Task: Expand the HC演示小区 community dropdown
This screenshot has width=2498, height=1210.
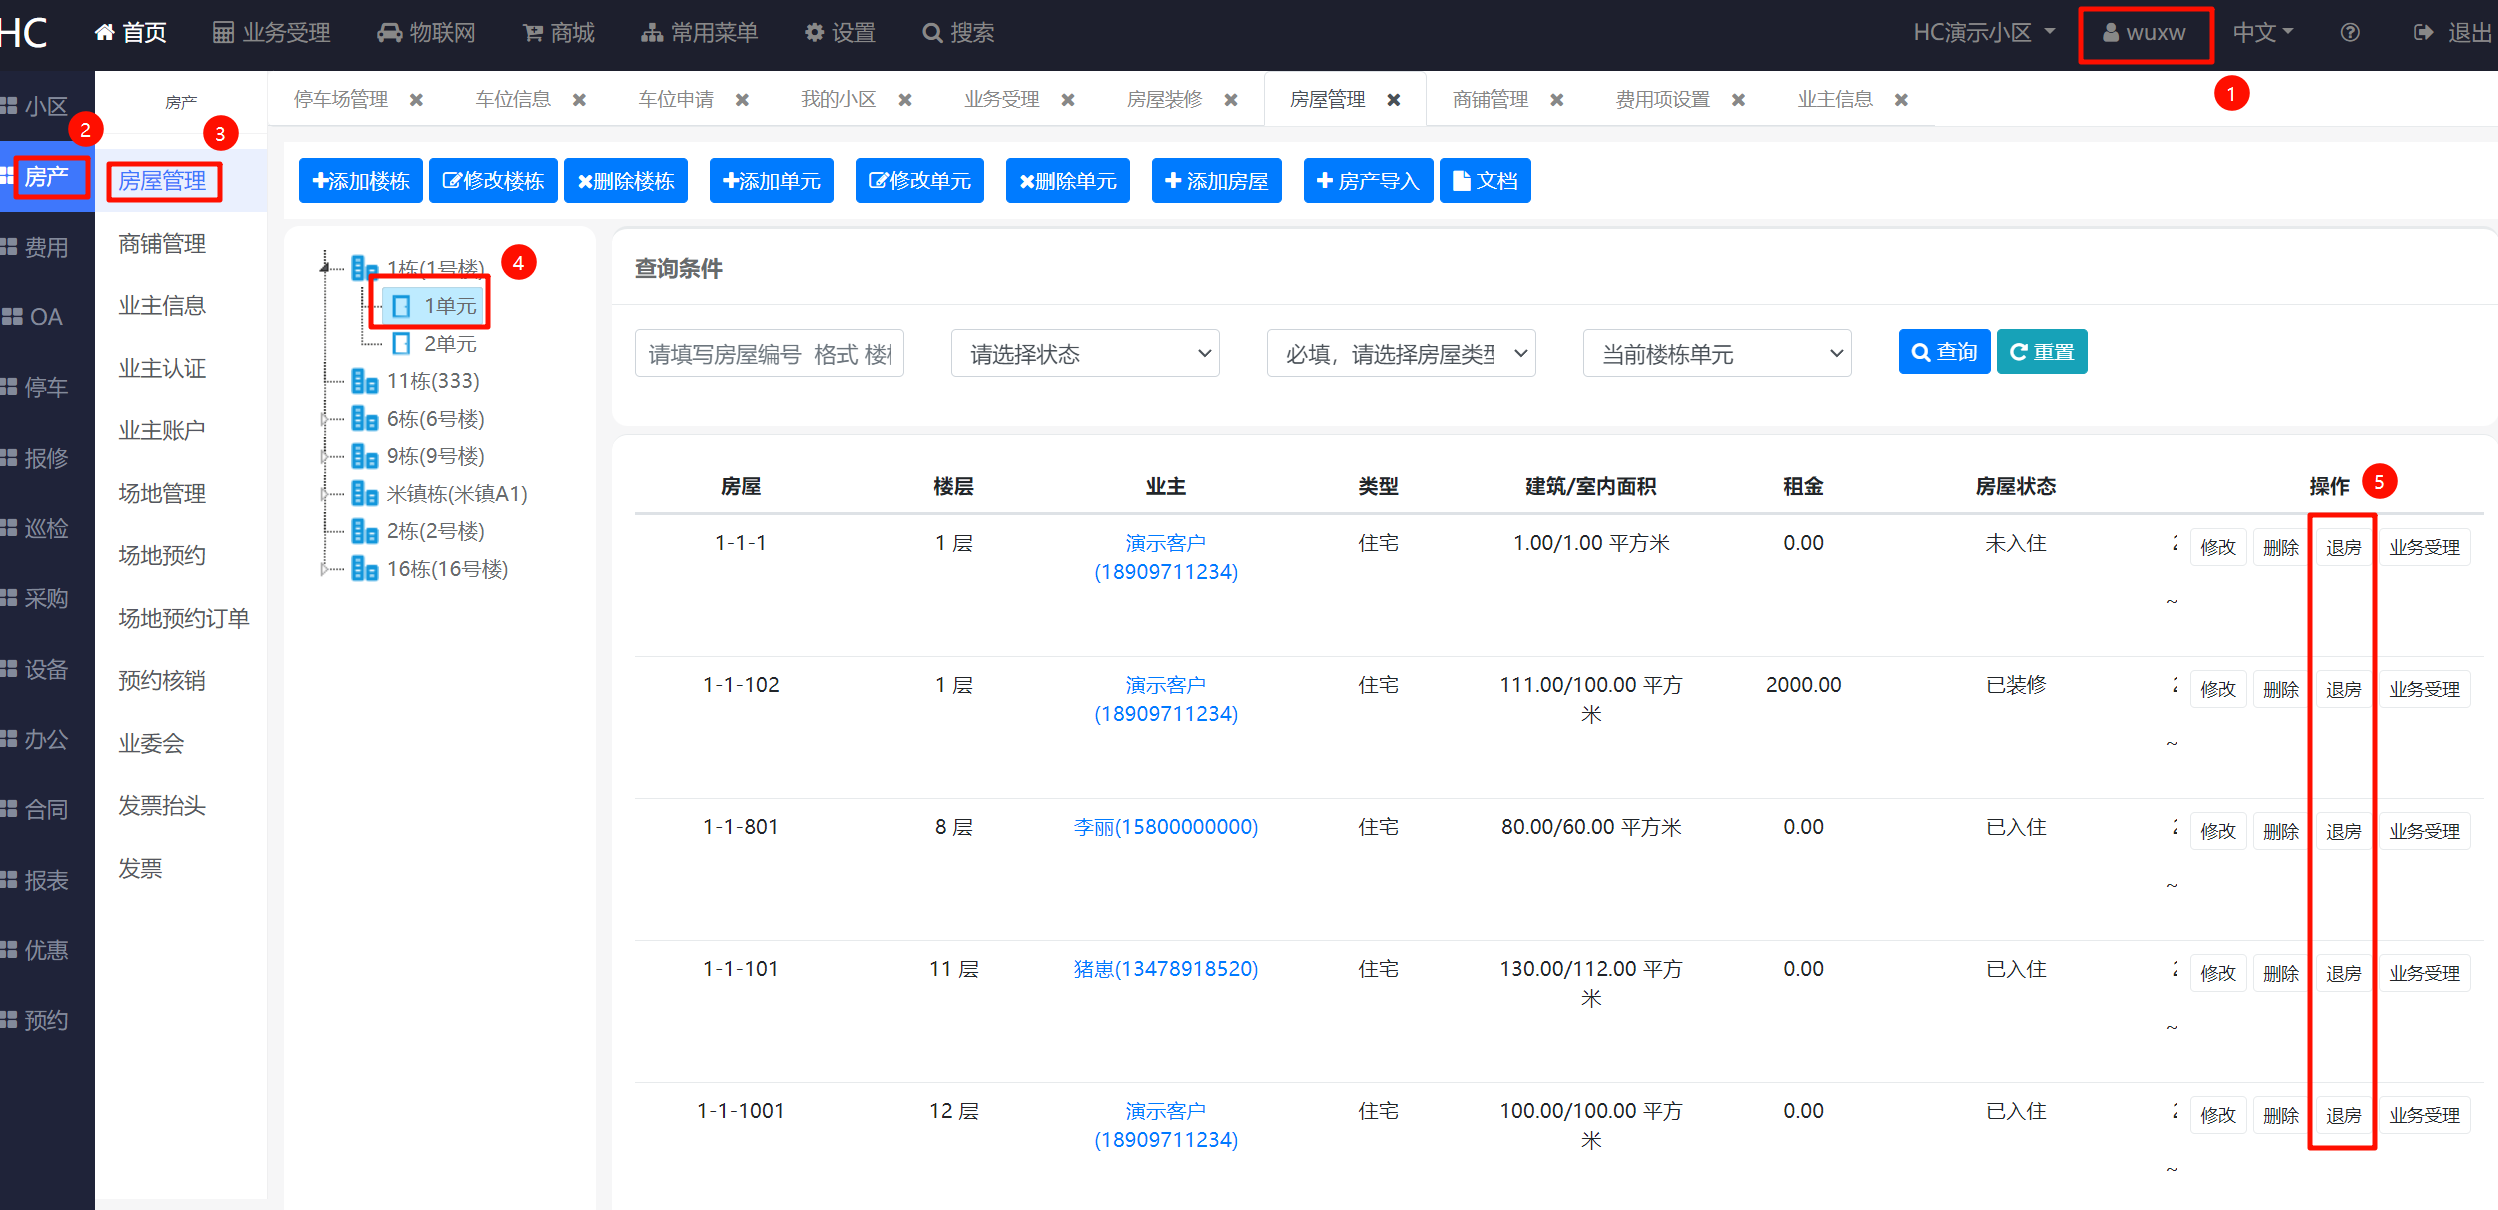Action: [x=1984, y=33]
